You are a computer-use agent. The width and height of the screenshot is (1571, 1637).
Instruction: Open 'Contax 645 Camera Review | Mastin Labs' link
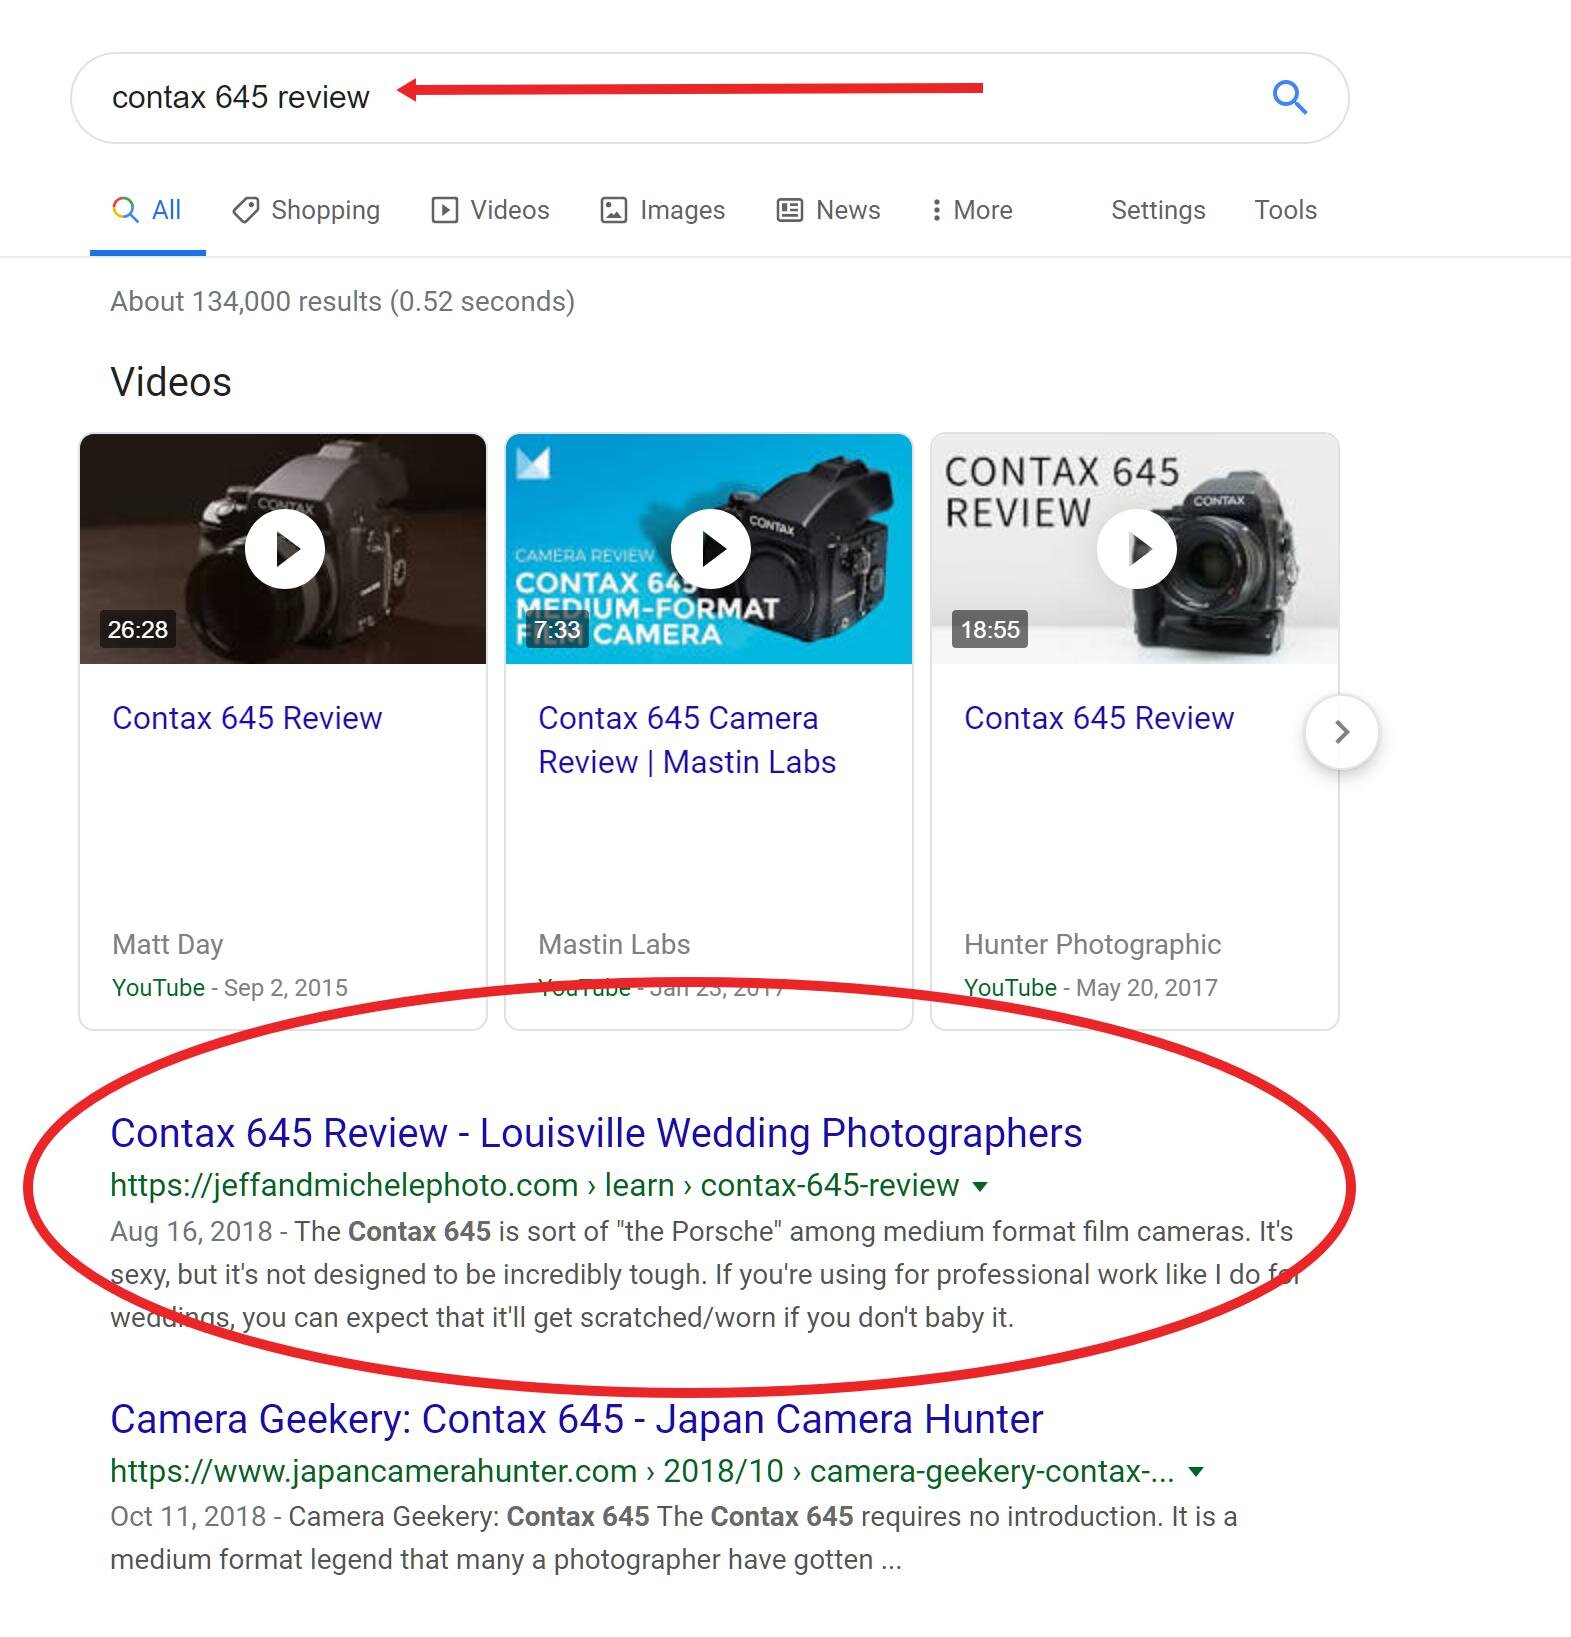(x=687, y=740)
